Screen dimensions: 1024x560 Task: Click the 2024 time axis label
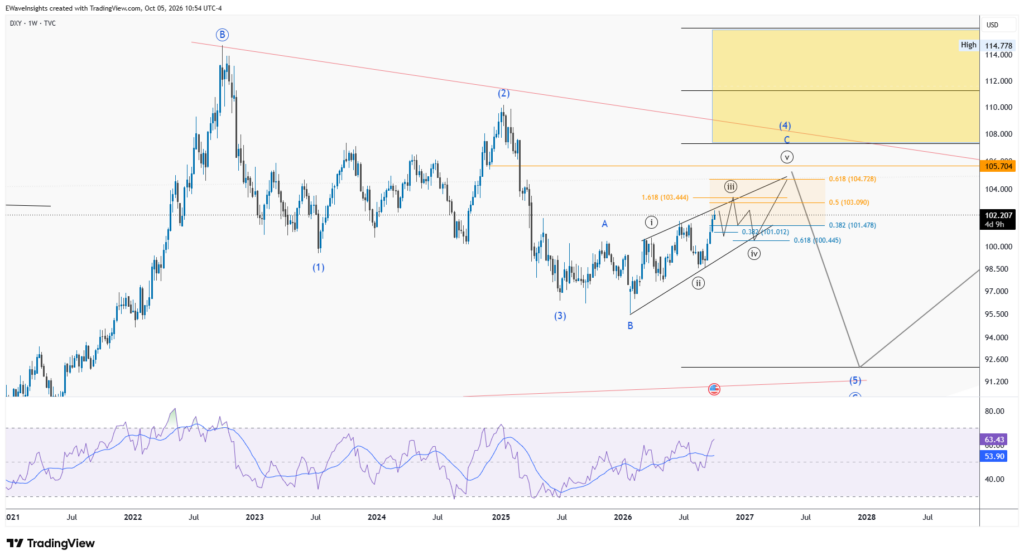click(x=377, y=517)
